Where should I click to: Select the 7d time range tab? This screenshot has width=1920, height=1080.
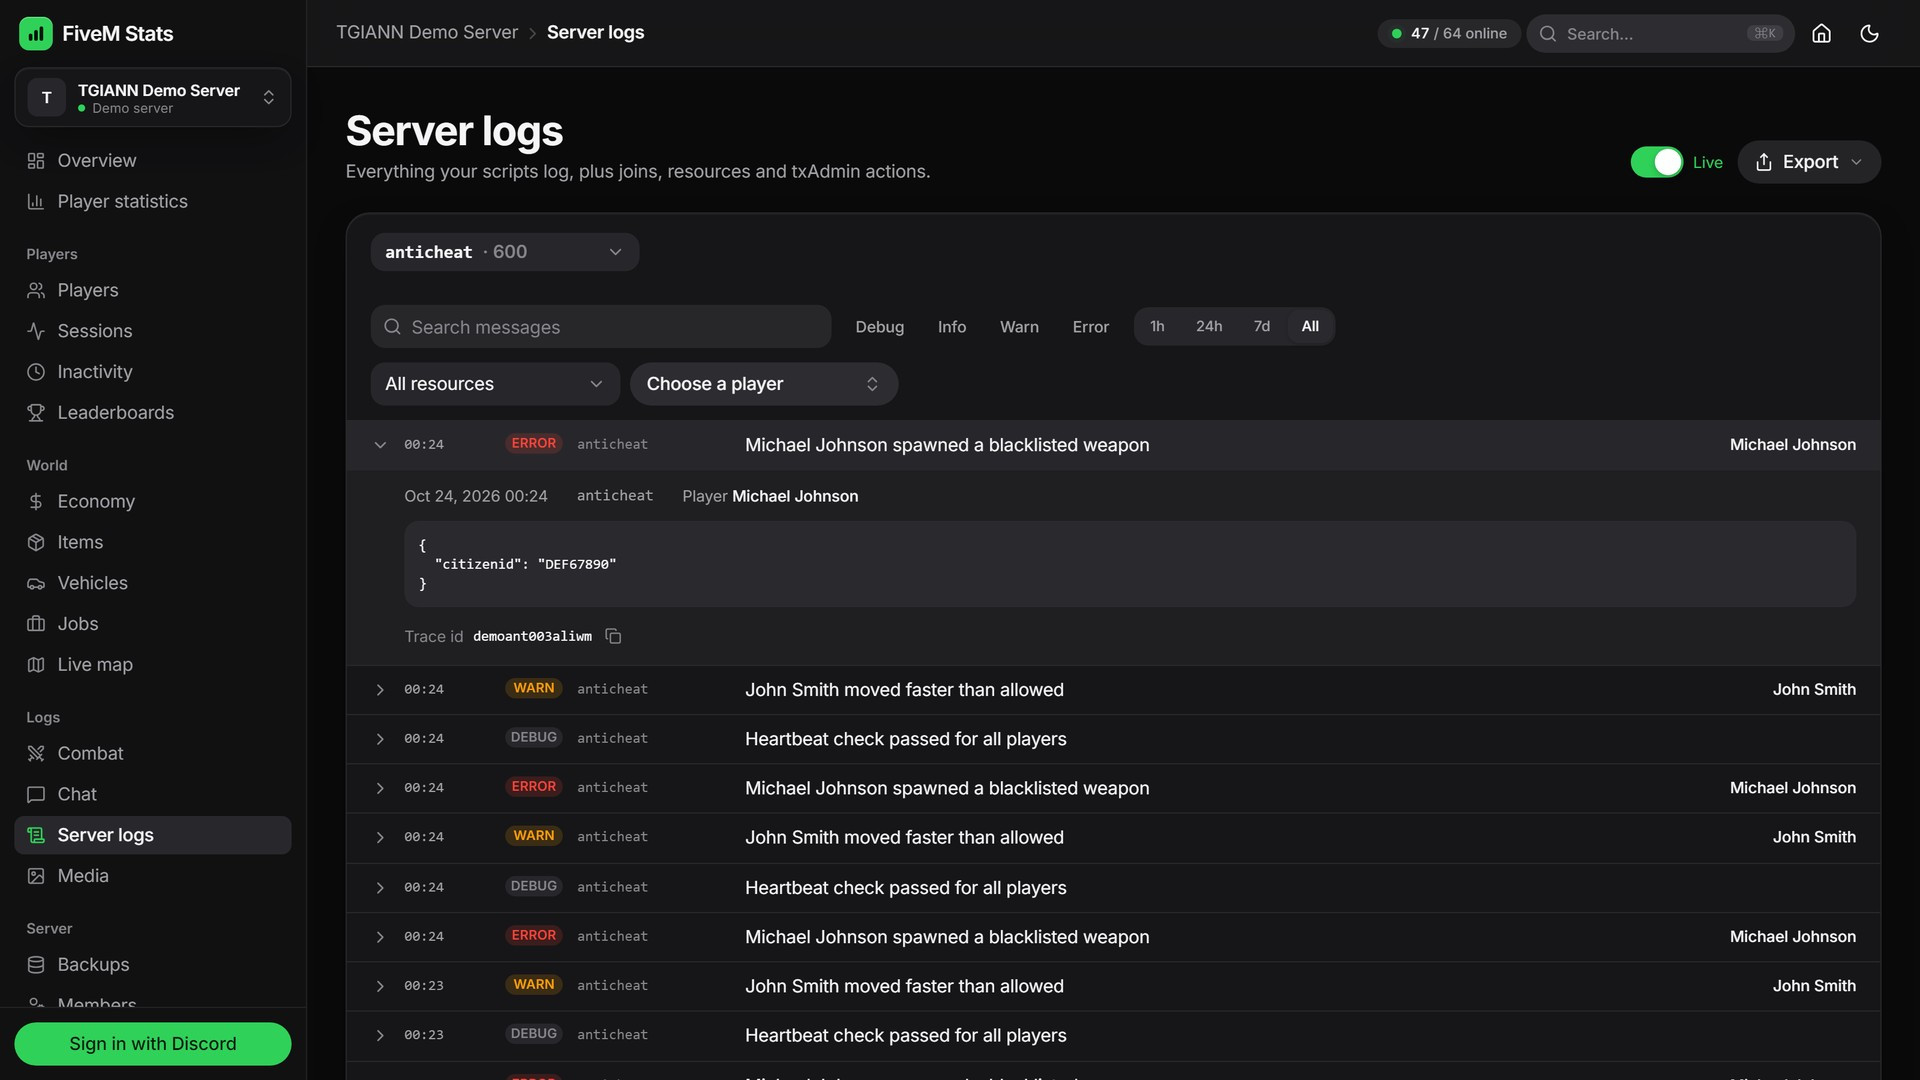tap(1261, 326)
